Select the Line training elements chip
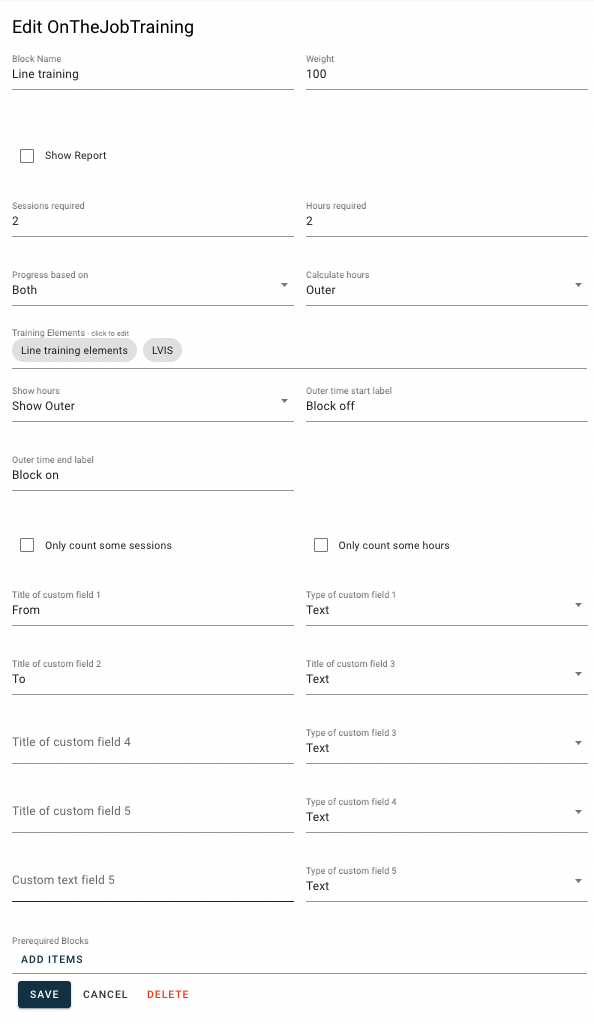The image size is (594, 1024). 74,351
